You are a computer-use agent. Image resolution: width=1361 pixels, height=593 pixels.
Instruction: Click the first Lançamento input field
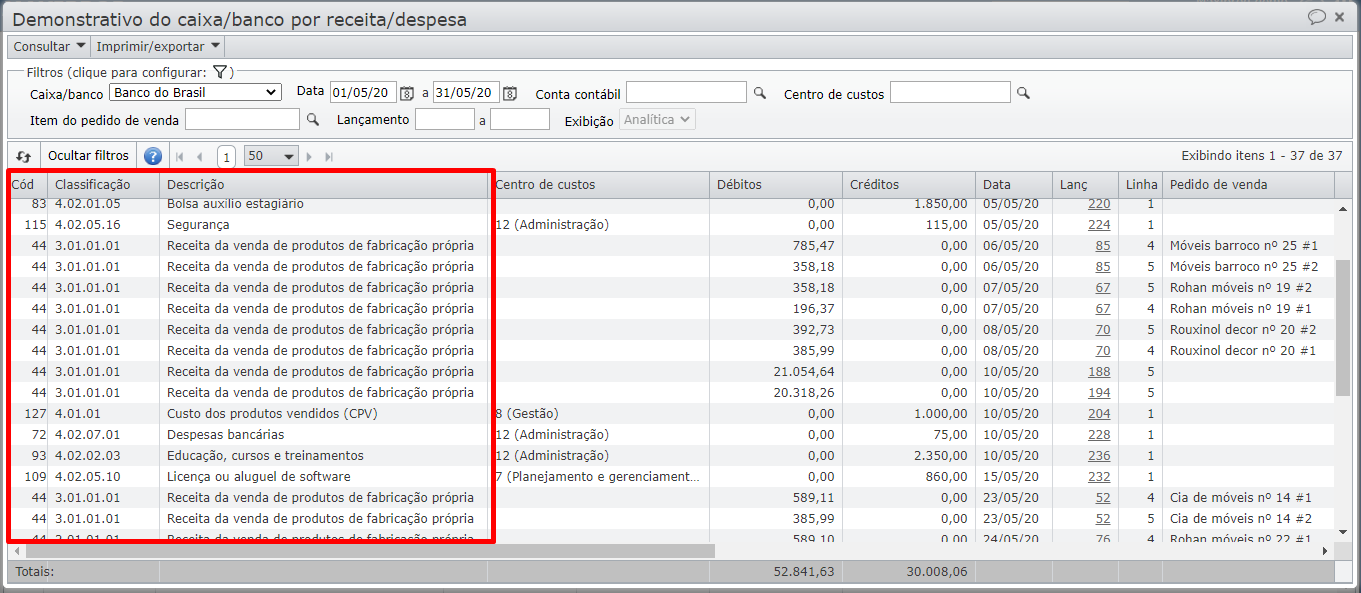444,120
